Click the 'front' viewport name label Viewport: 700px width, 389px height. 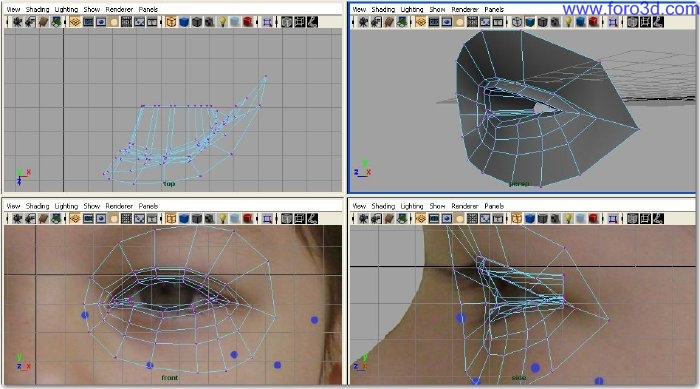[170, 378]
